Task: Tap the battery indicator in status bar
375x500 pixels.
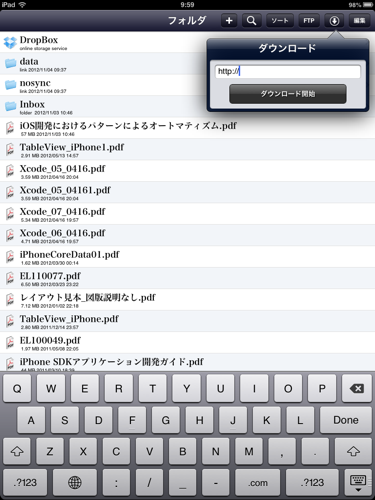Action: [x=368, y=5]
